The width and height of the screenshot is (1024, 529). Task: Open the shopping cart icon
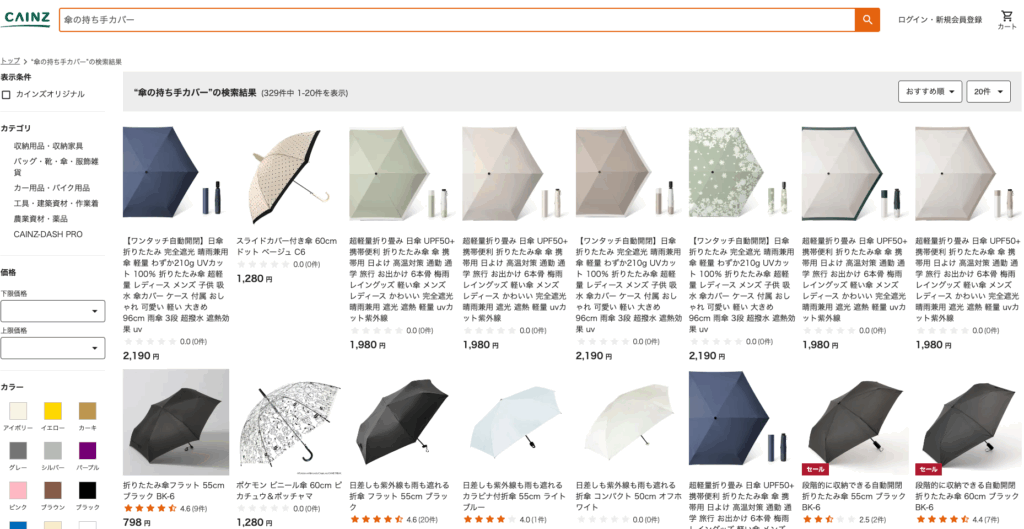[x=1007, y=20]
